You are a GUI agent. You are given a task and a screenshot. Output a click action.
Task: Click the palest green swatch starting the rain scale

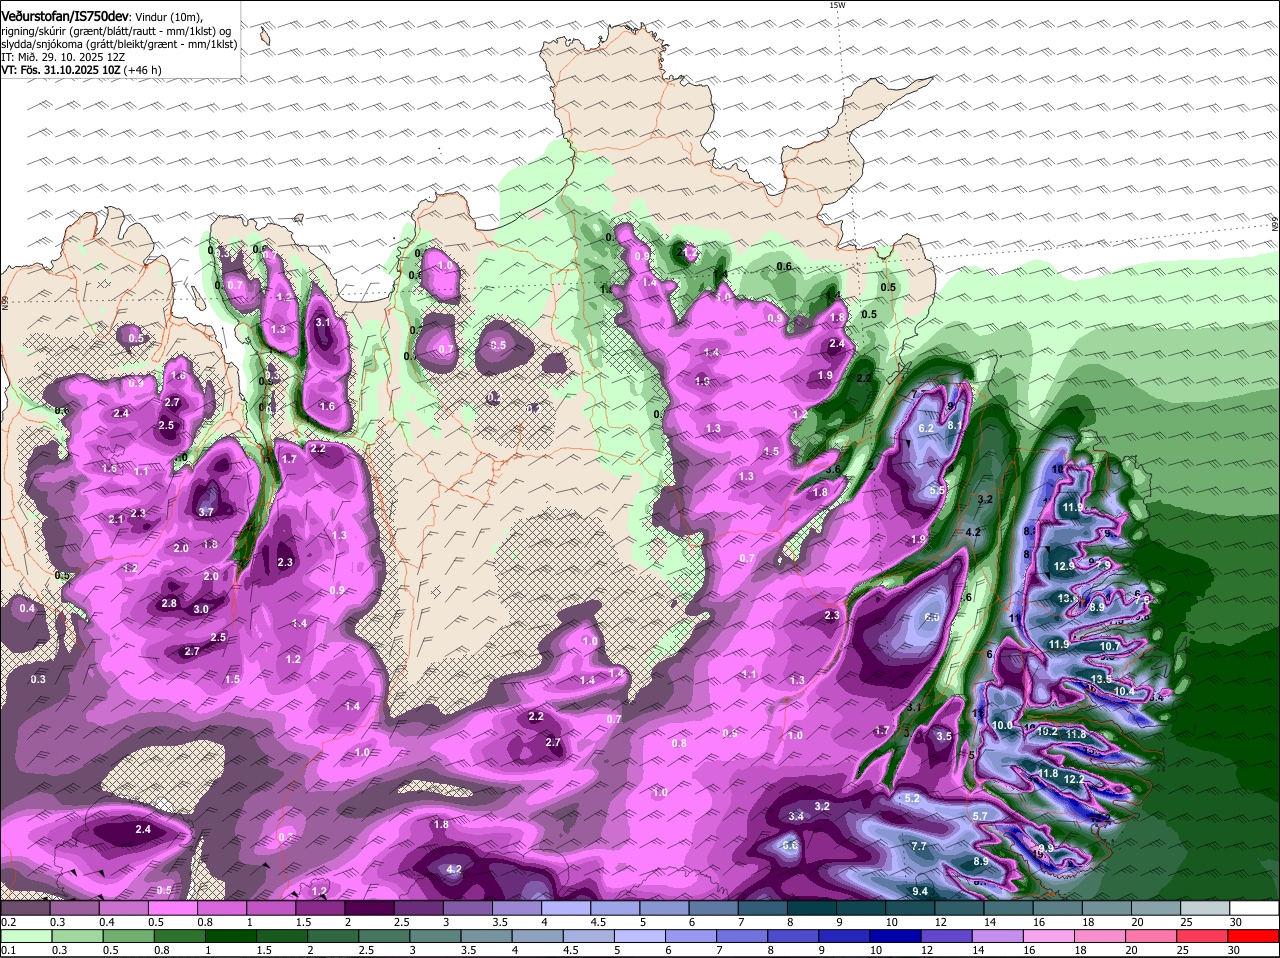[x=25, y=935]
